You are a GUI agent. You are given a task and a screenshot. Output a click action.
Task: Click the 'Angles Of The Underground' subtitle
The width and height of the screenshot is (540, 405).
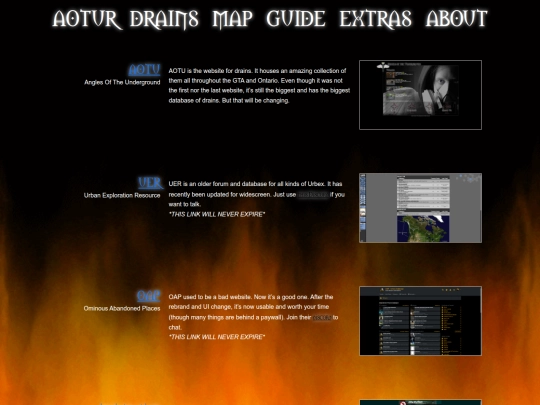pyautogui.click(x=122, y=82)
